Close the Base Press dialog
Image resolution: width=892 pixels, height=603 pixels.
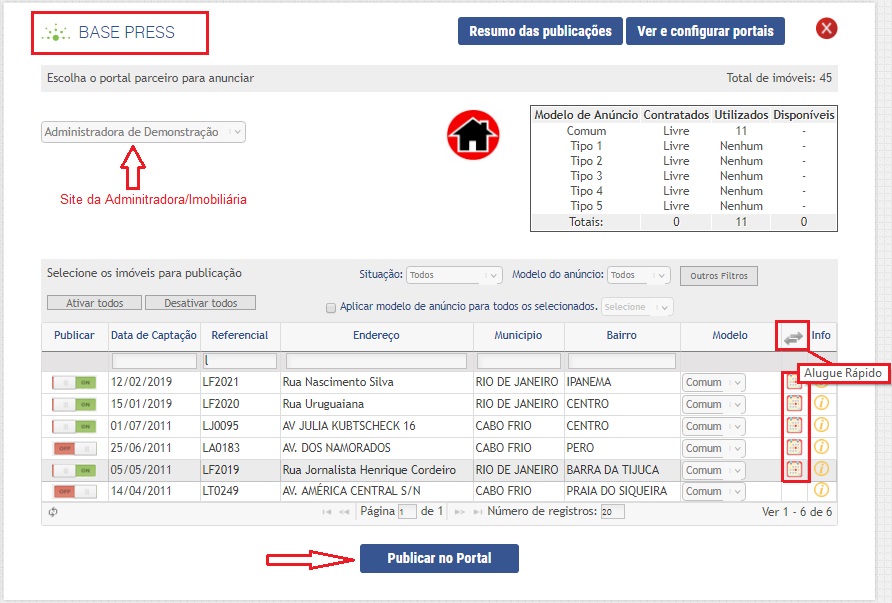point(826,28)
